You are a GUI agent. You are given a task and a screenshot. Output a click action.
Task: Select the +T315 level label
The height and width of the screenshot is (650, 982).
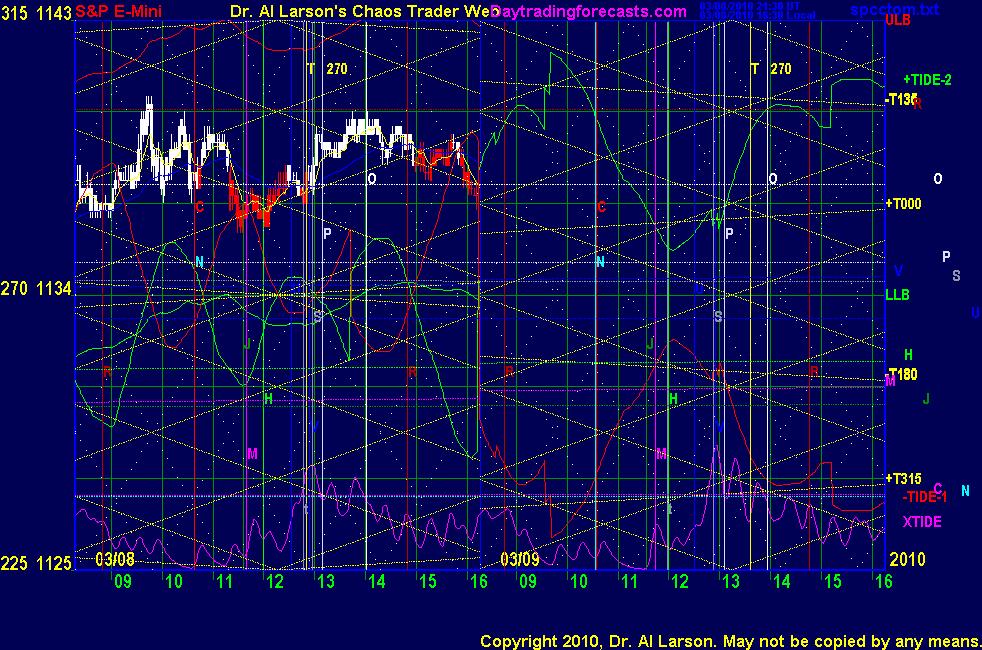click(903, 478)
